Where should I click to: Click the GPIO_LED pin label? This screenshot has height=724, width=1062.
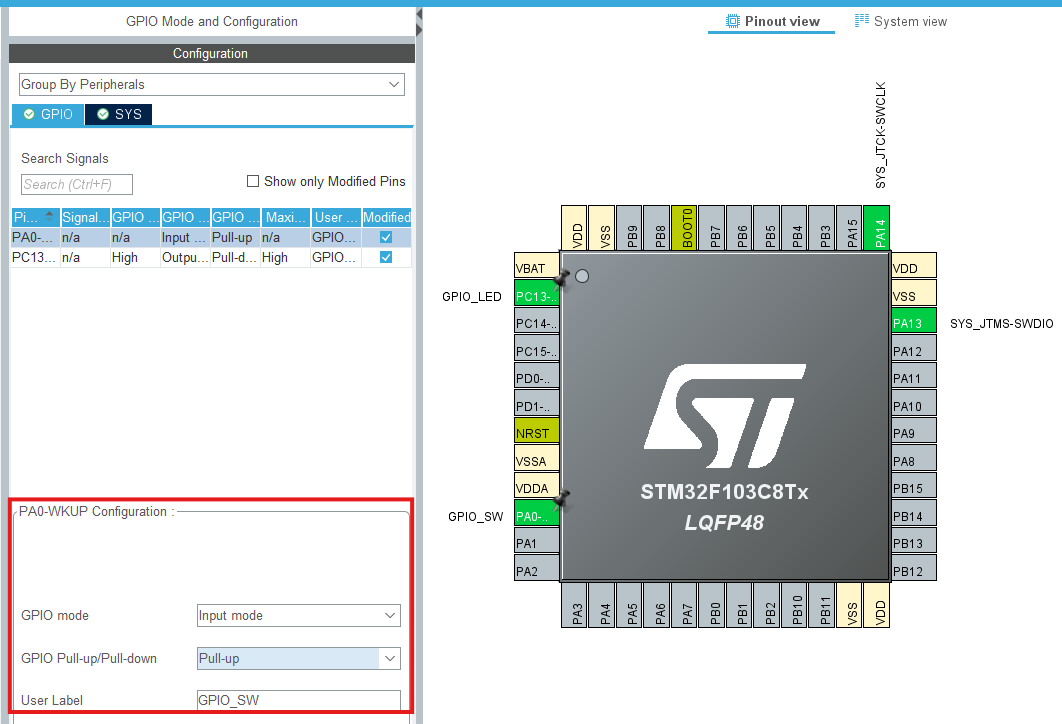click(x=471, y=297)
